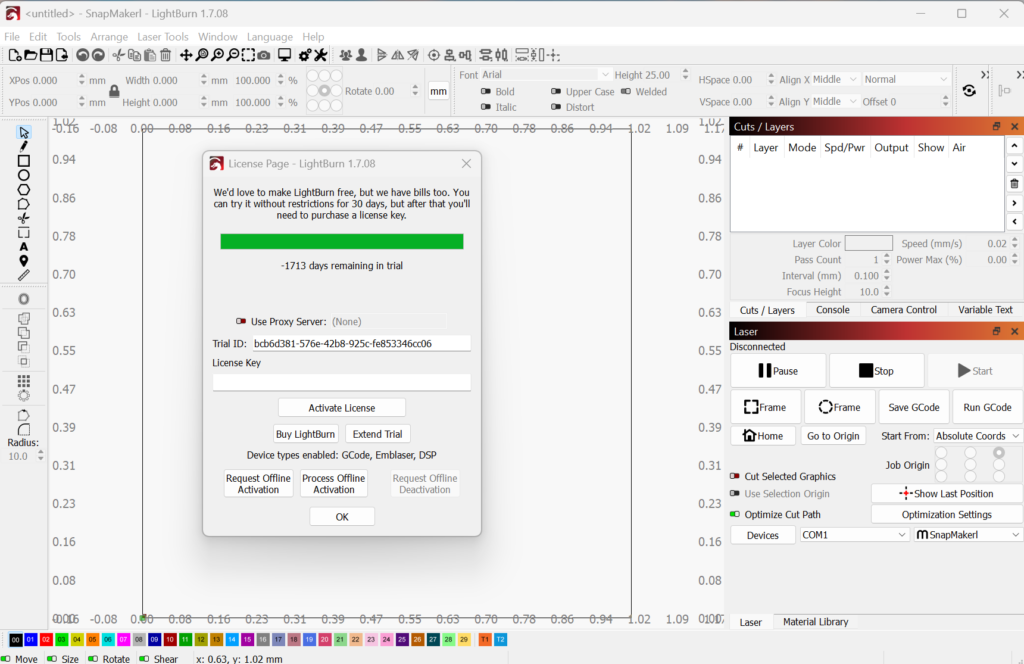Pick the Rectangle drawing tool
The height and width of the screenshot is (664, 1024).
pos(24,161)
